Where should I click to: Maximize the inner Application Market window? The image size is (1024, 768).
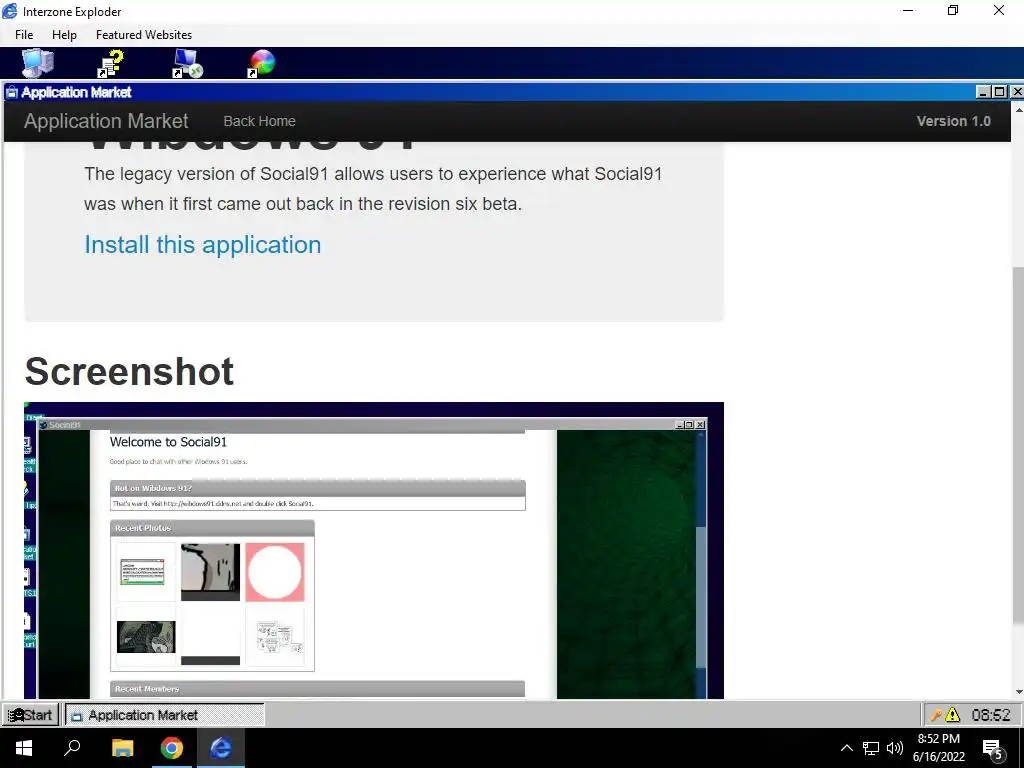click(x=999, y=92)
